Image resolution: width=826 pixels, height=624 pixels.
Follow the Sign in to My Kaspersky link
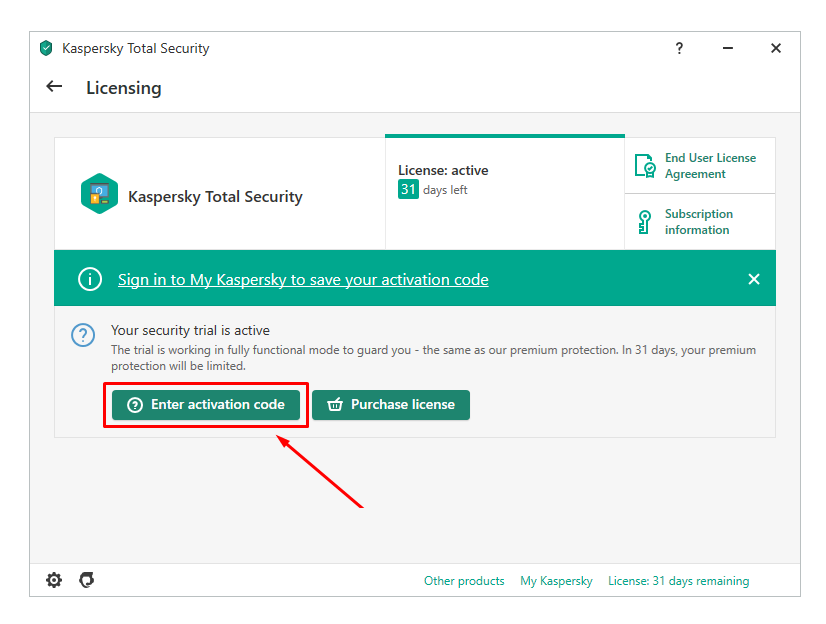[303, 280]
